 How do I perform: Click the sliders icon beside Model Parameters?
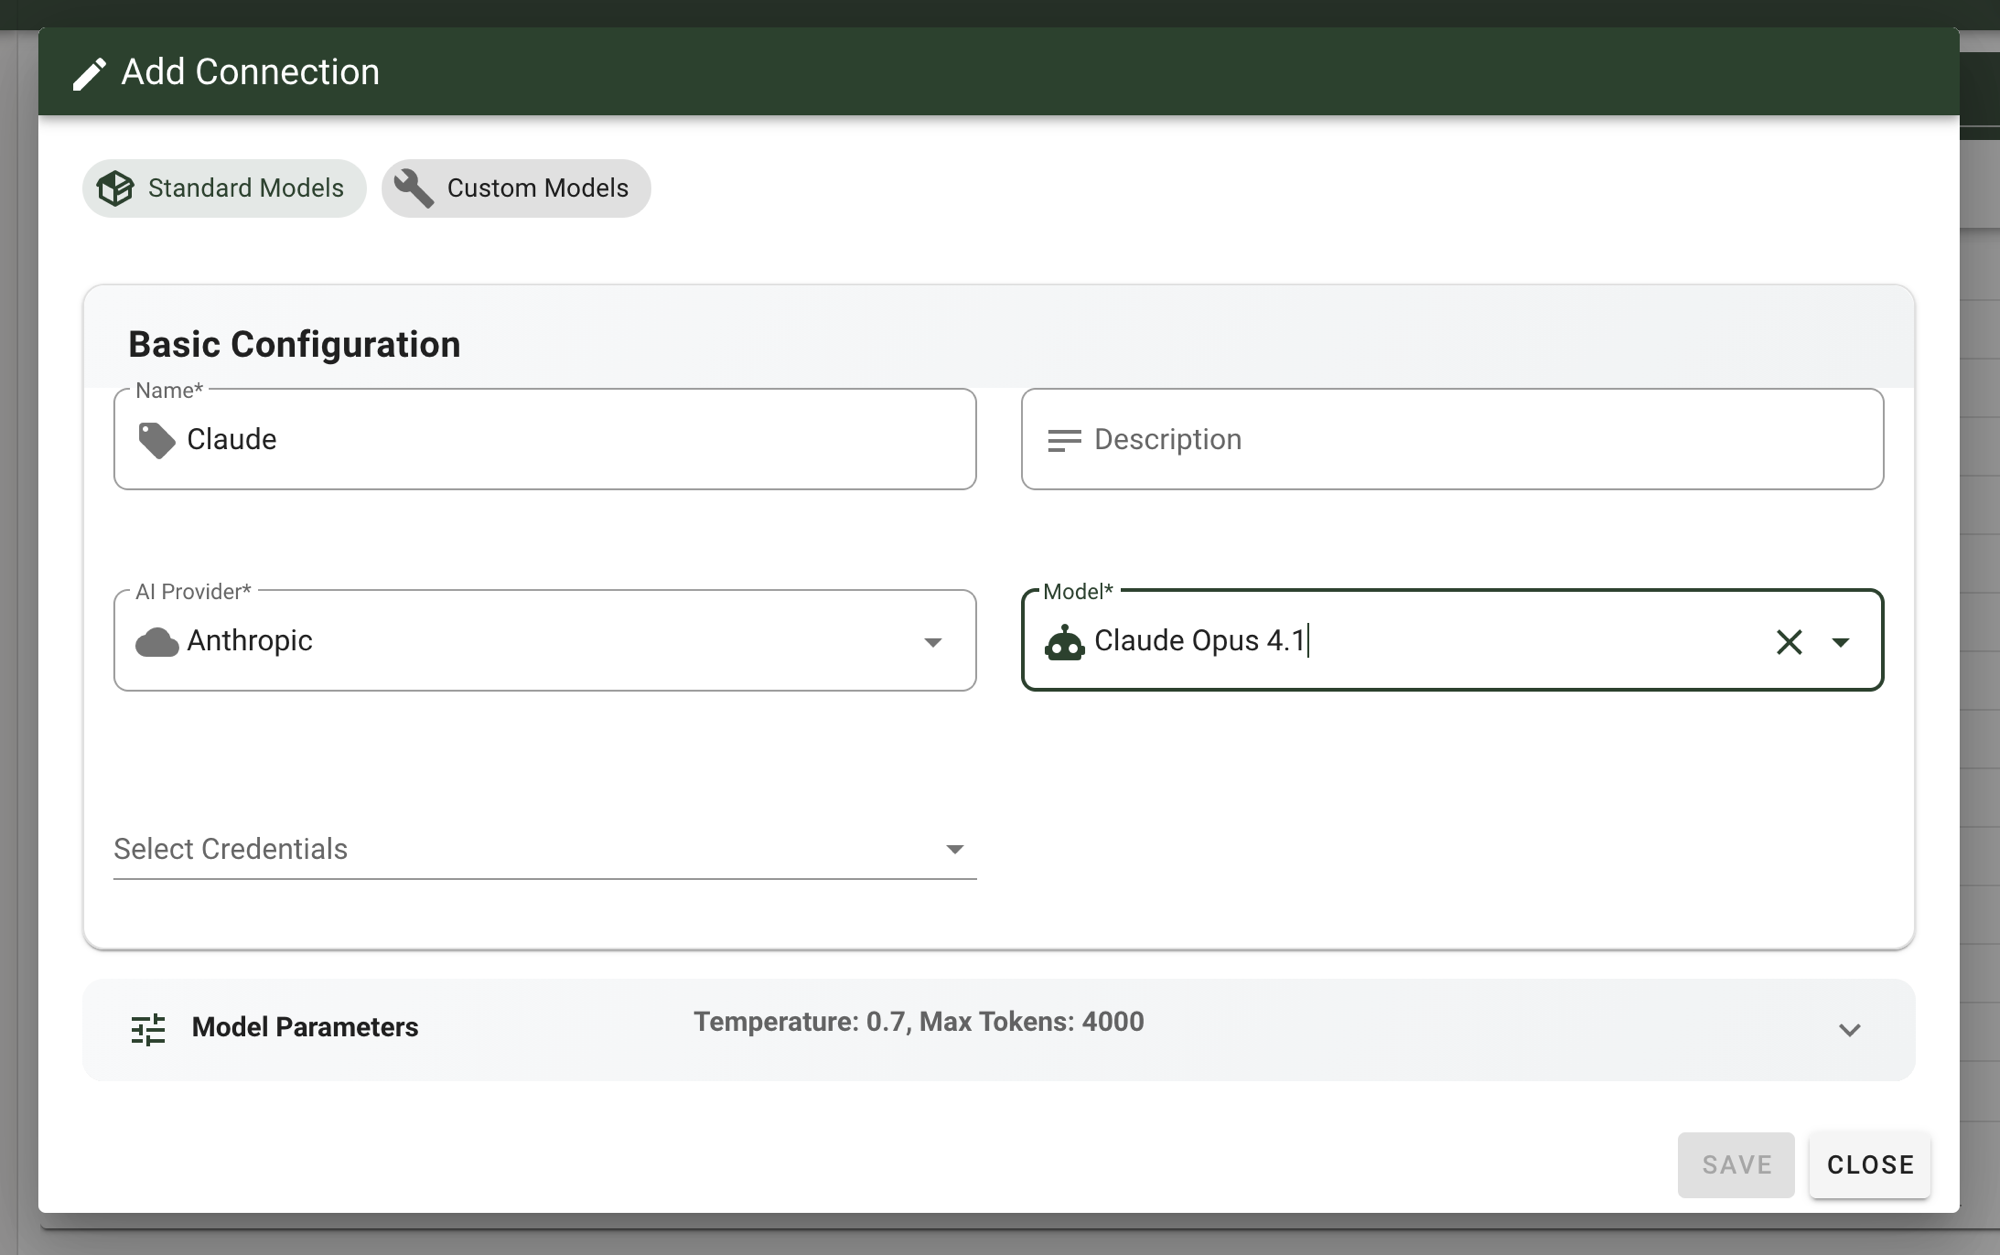pyautogui.click(x=148, y=1029)
